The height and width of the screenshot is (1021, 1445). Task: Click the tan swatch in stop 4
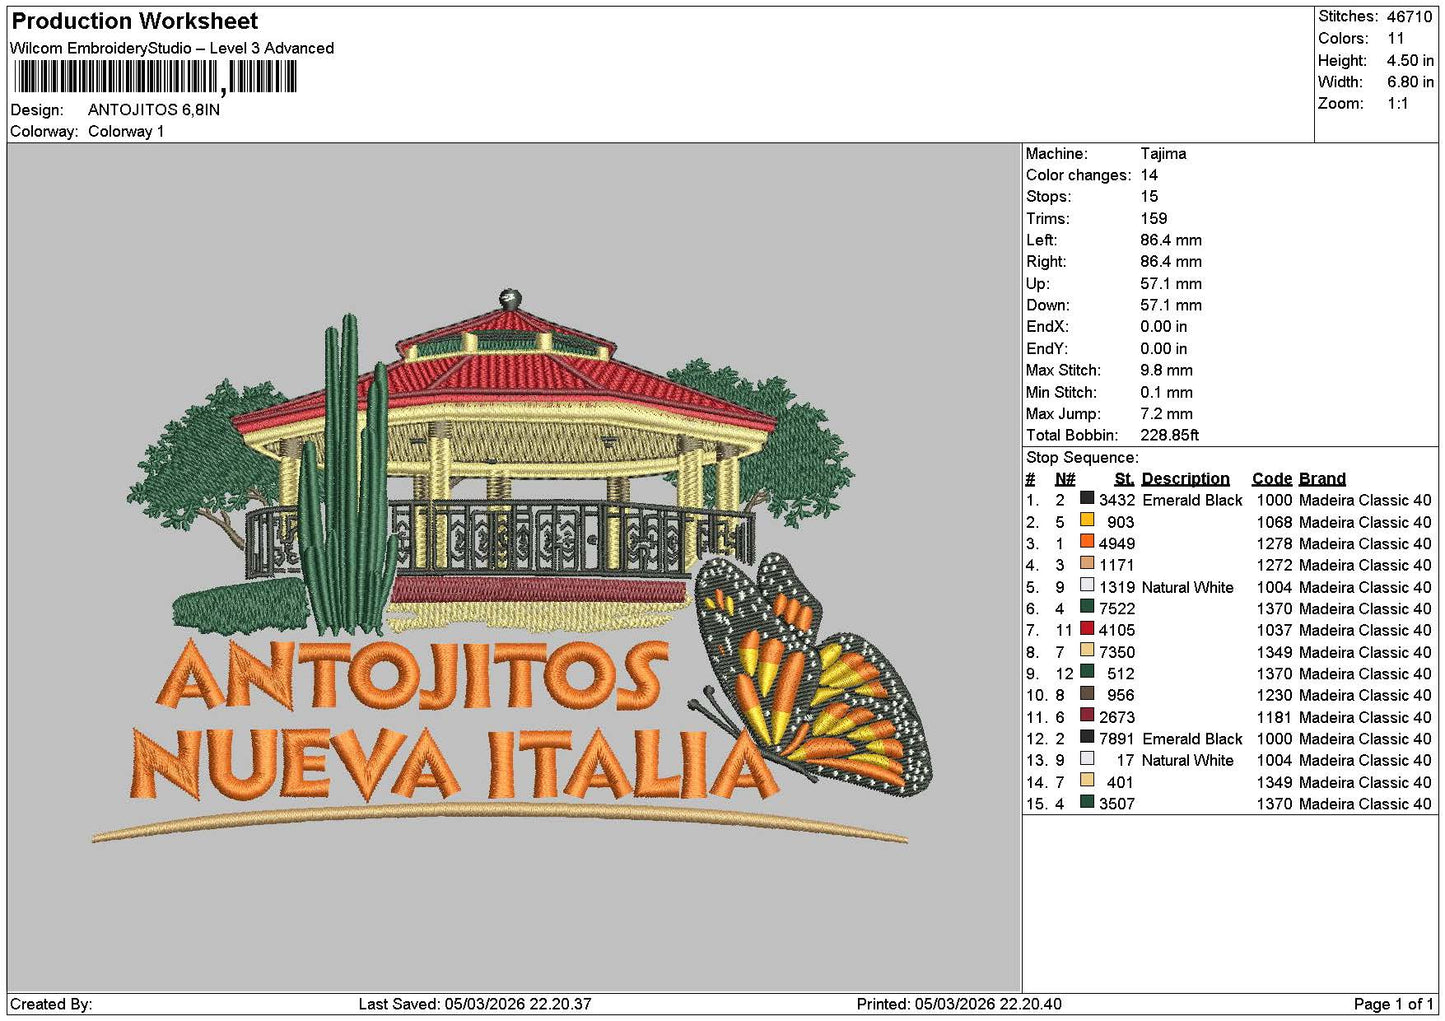(x=1087, y=563)
